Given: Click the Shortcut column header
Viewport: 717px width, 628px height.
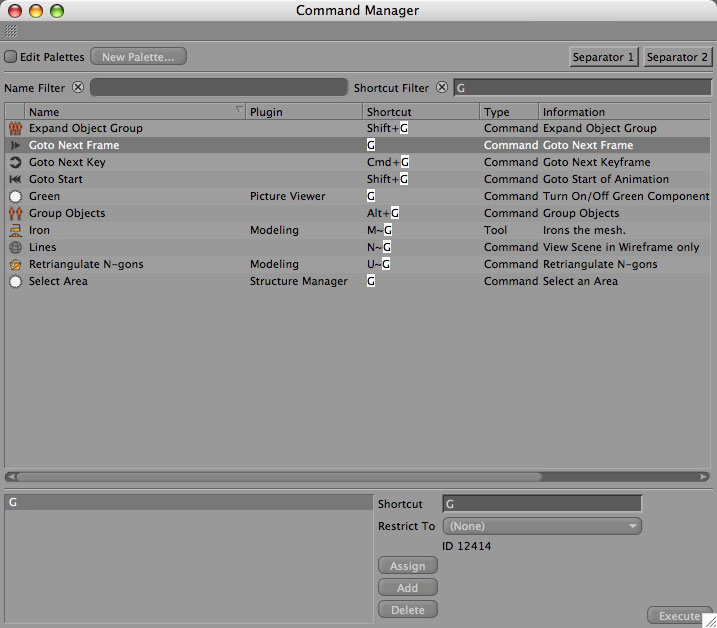Looking at the screenshot, I should pos(420,112).
